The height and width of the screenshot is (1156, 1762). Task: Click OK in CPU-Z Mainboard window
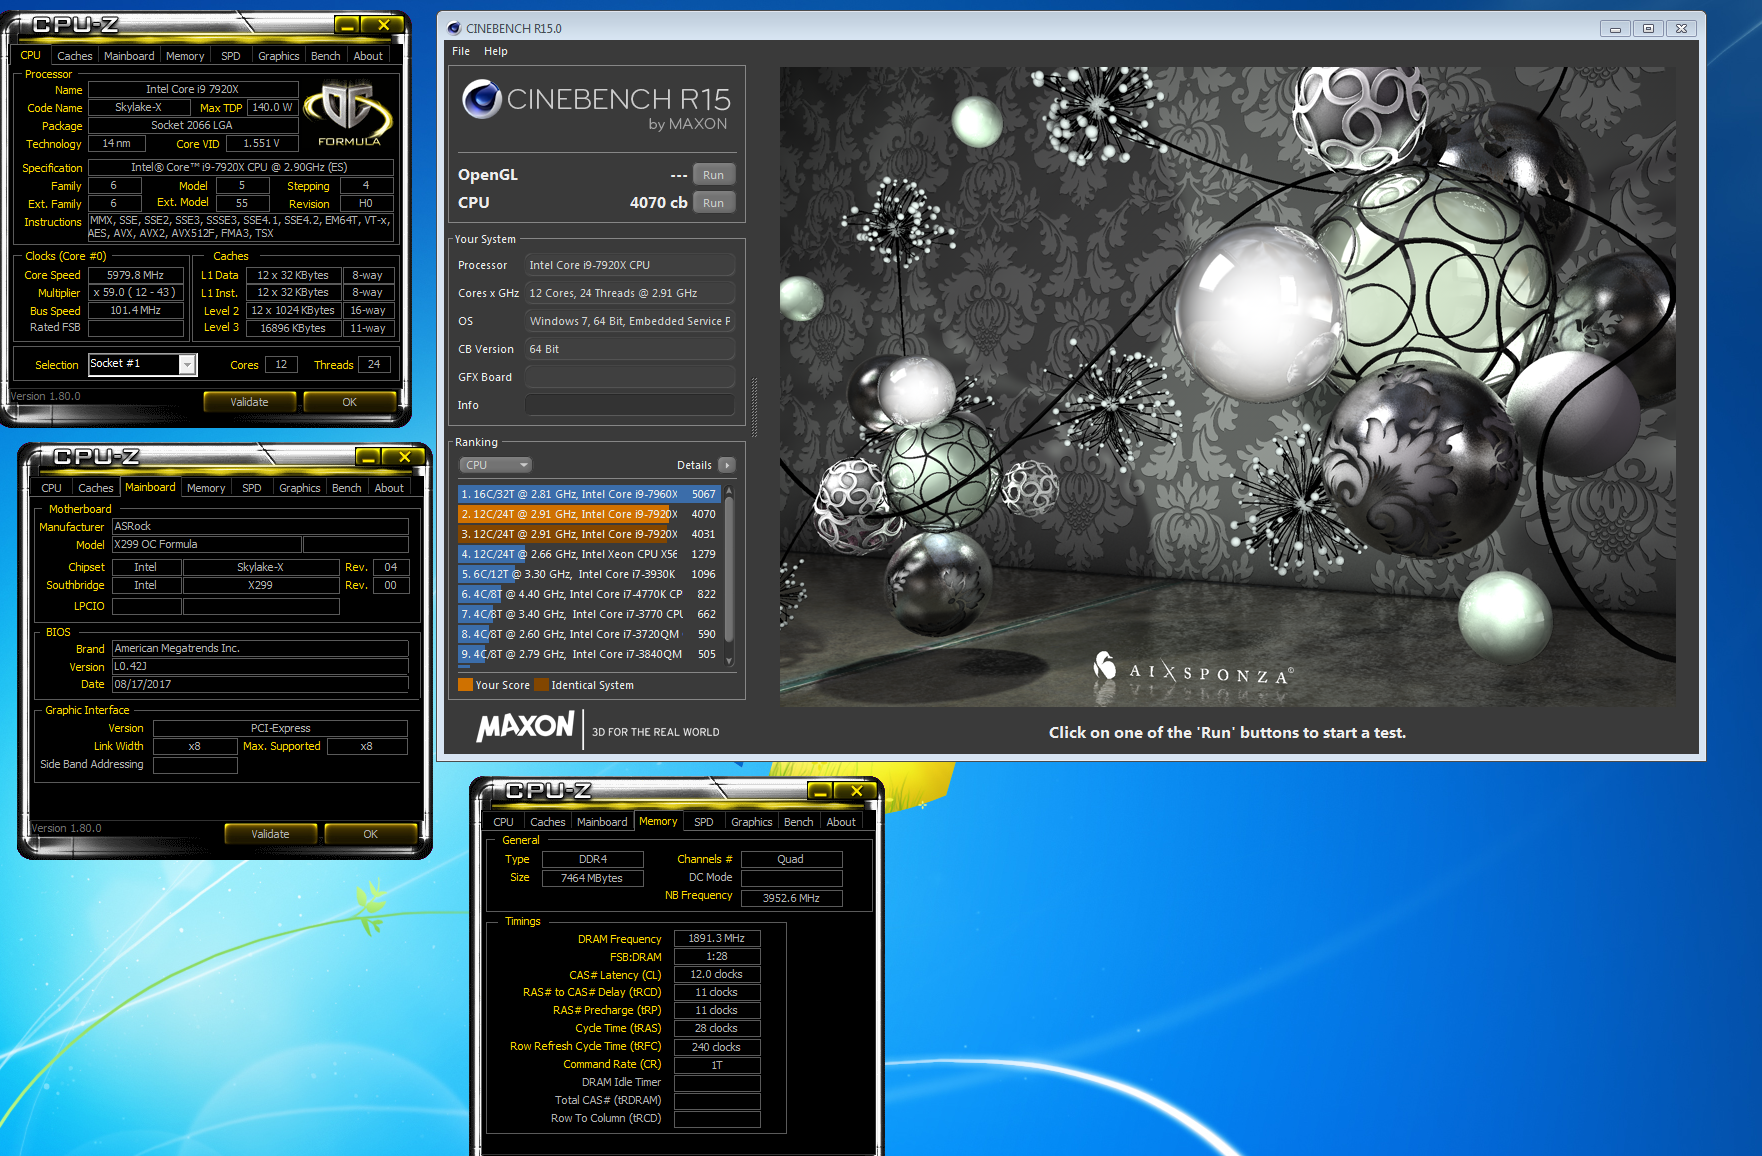click(x=370, y=834)
